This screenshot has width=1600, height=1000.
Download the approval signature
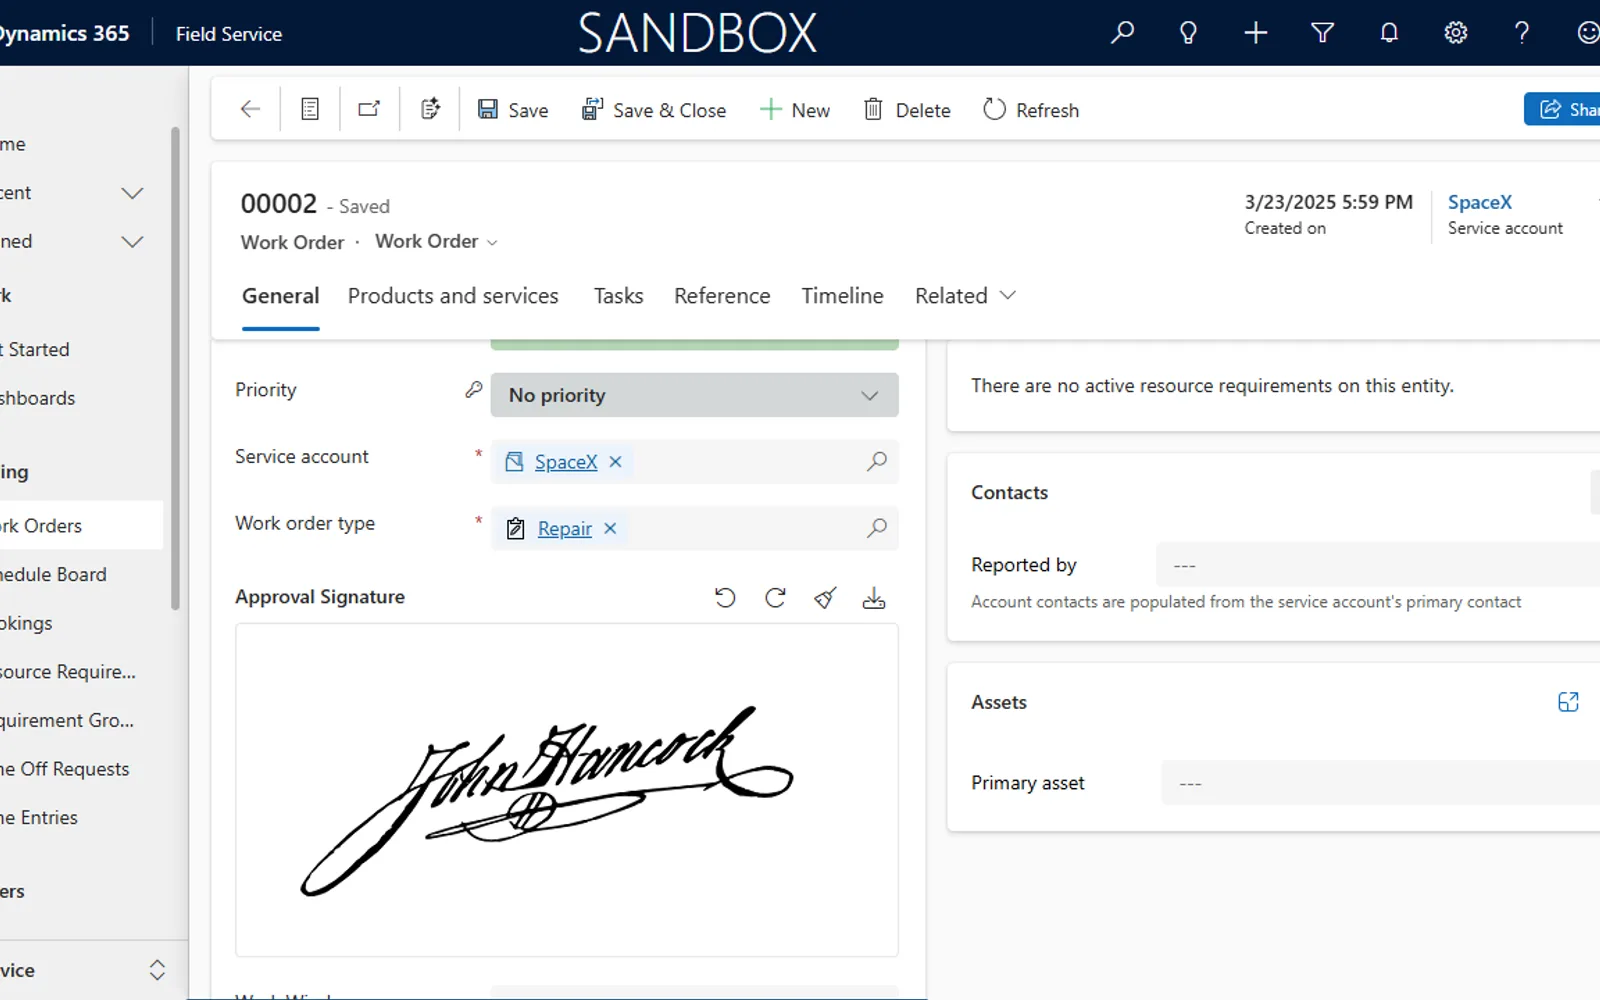coord(874,598)
